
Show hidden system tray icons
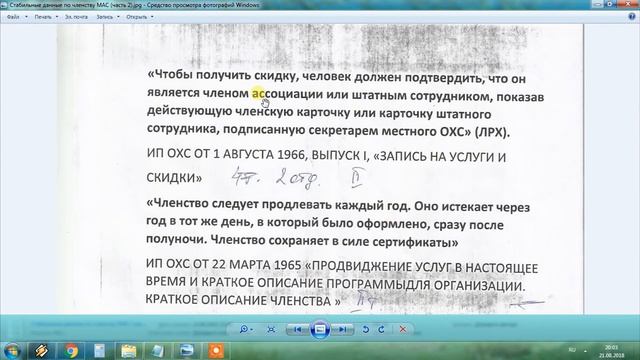click(x=585, y=351)
